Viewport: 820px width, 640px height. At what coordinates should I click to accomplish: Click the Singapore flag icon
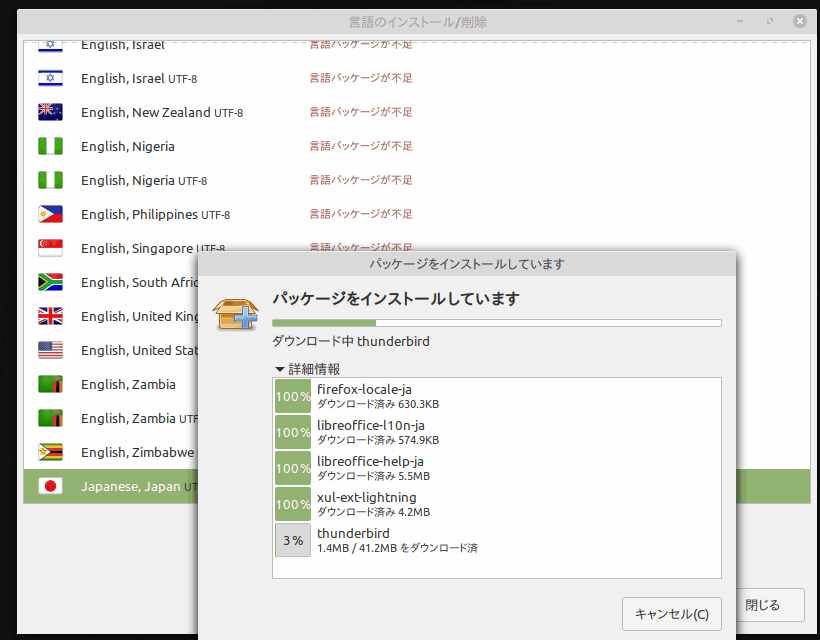tap(50, 247)
